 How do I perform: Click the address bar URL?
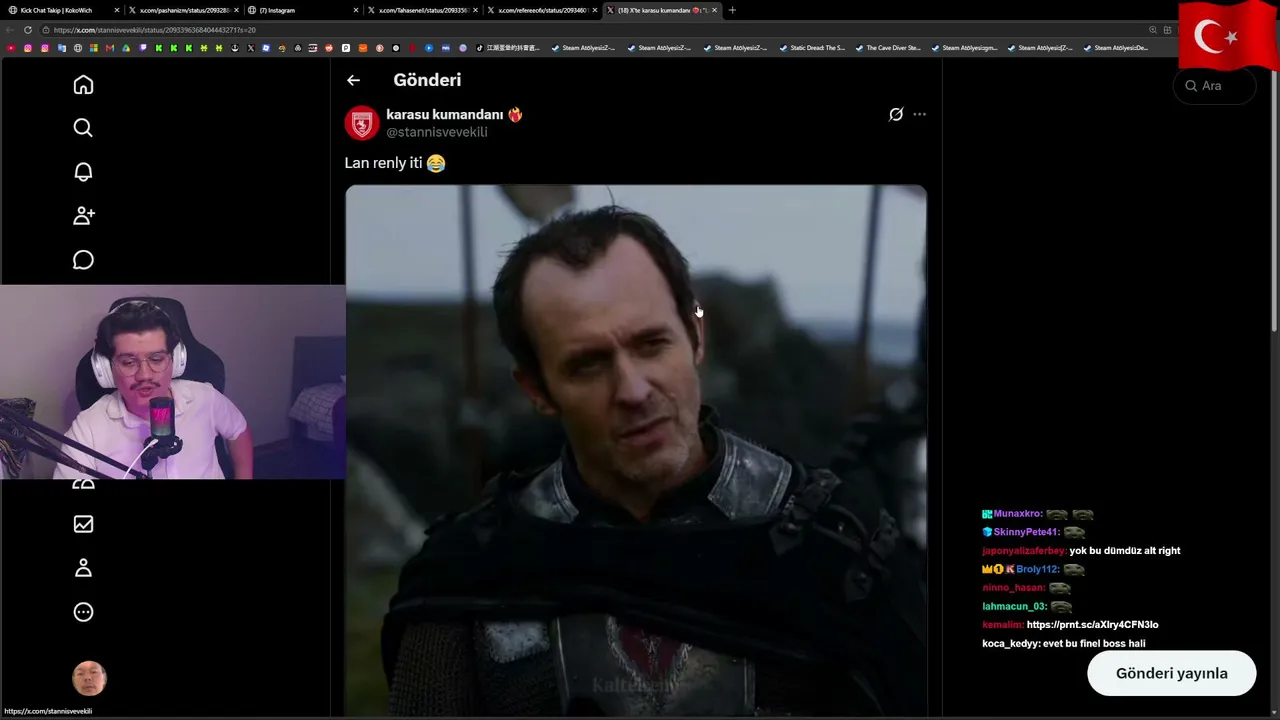[155, 30]
